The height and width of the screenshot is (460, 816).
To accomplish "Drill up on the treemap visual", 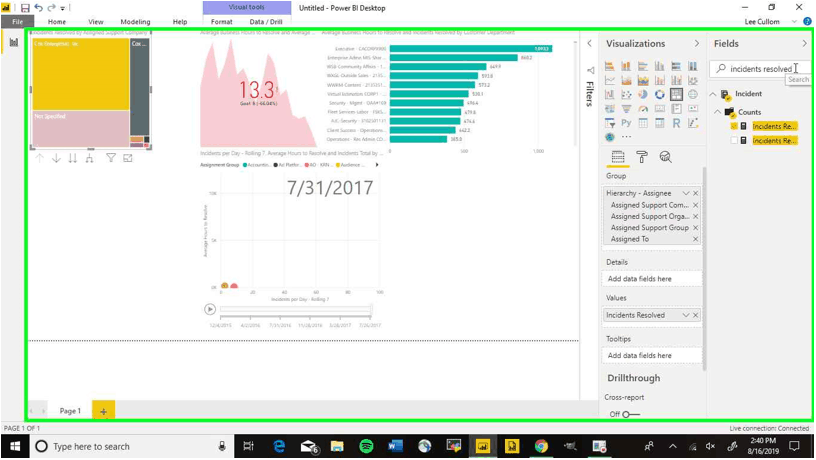I will pyautogui.click(x=40, y=158).
